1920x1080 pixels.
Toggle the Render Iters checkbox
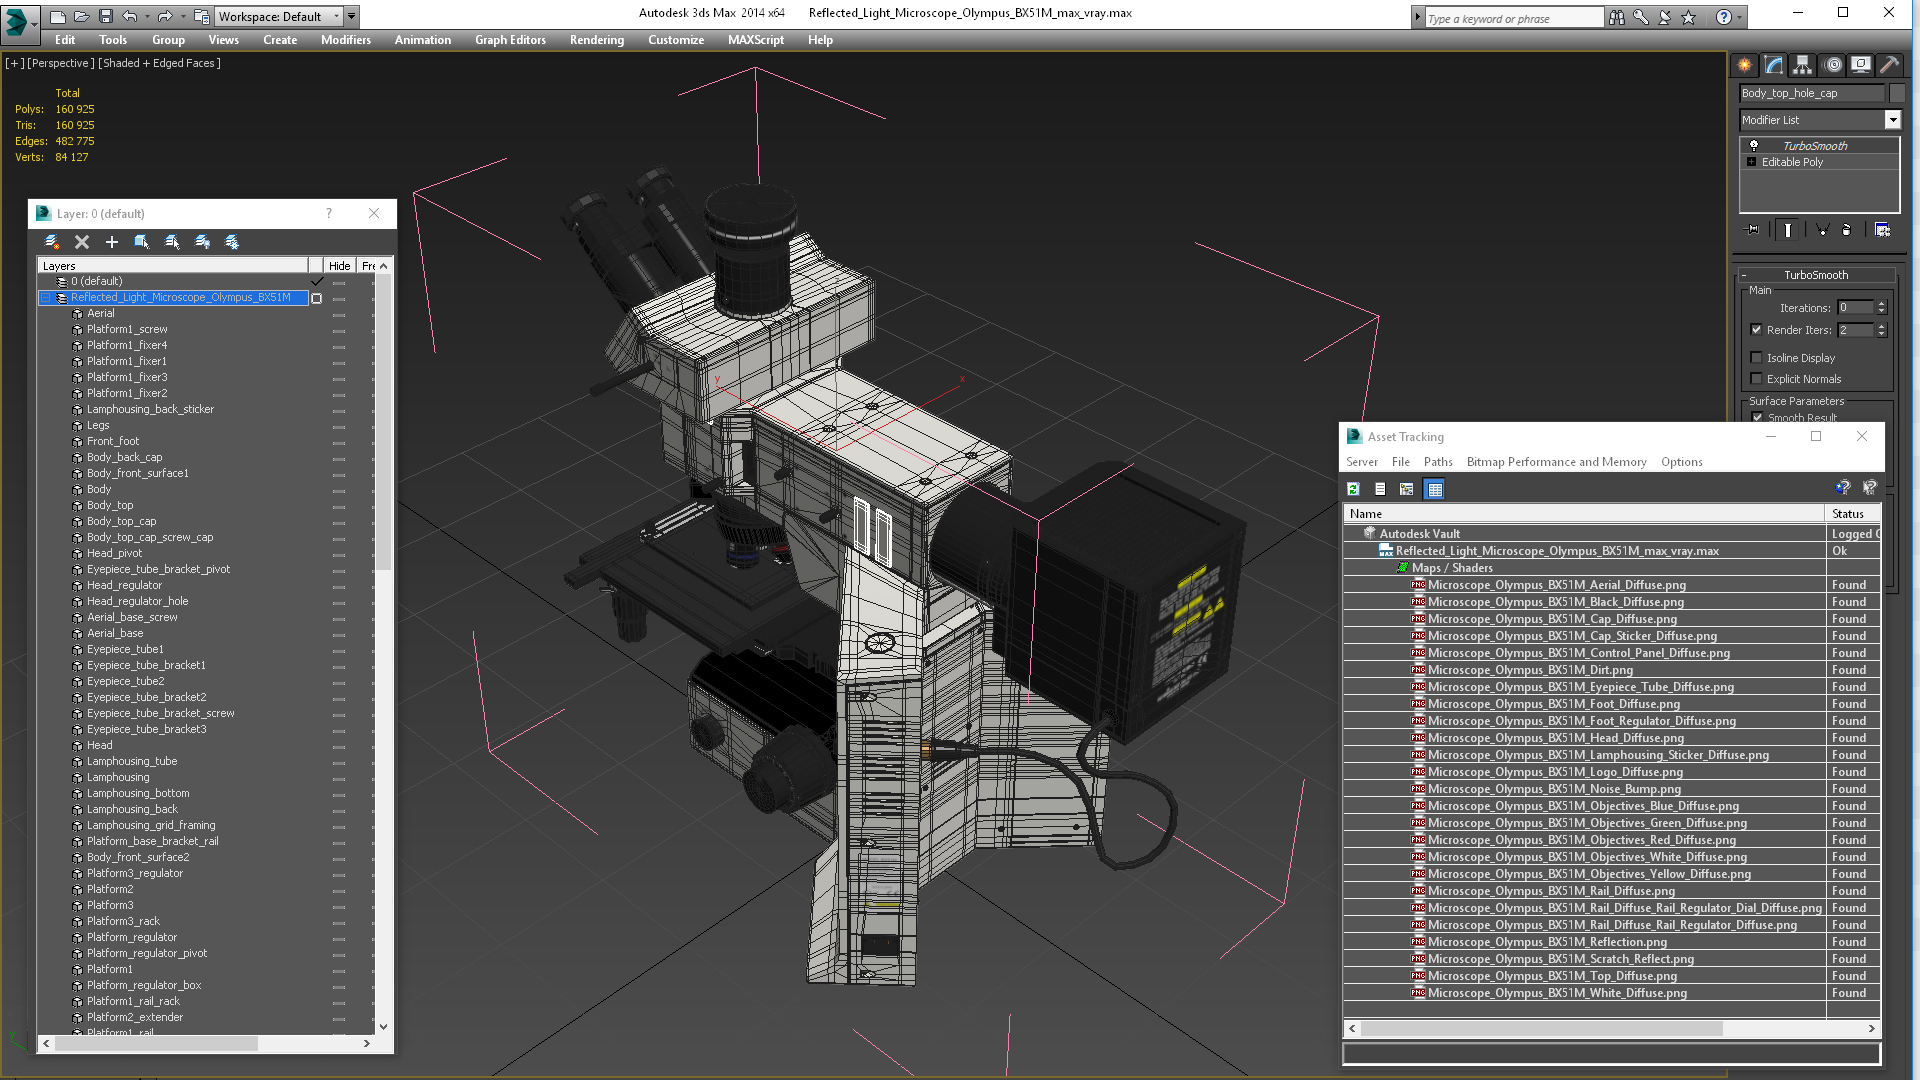click(1757, 330)
